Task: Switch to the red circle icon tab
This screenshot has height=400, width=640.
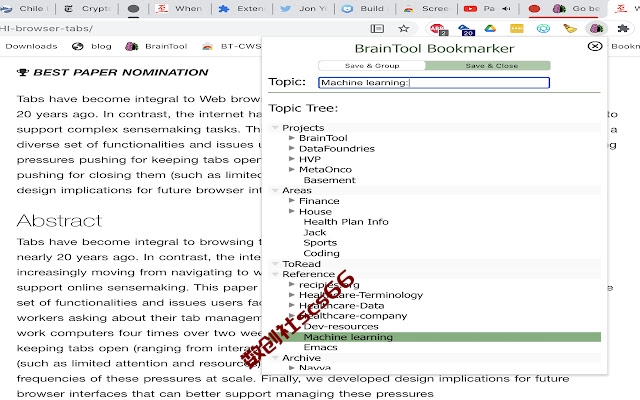Action: (534, 8)
